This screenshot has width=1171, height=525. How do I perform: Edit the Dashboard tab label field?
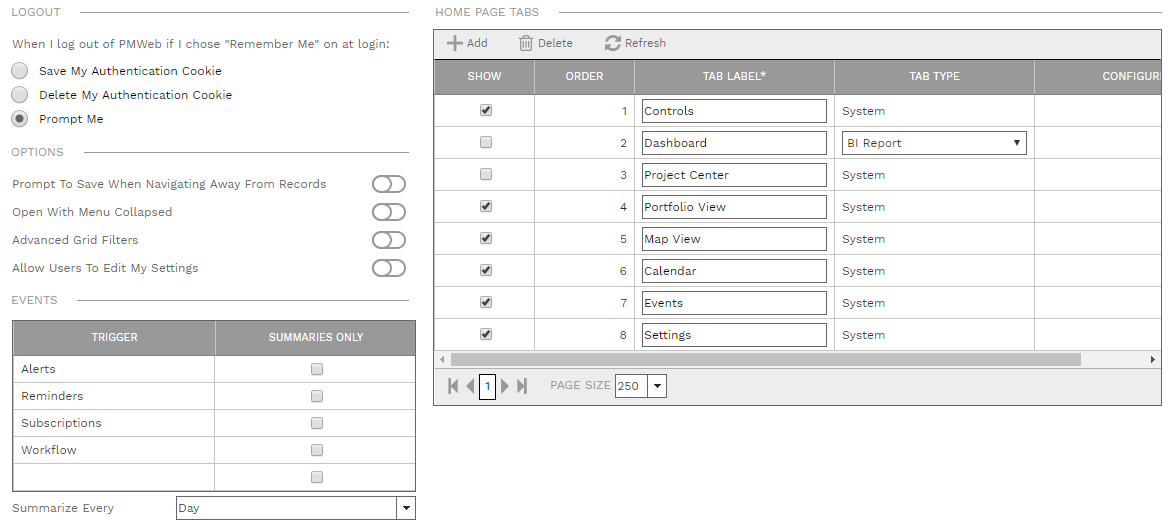(734, 143)
